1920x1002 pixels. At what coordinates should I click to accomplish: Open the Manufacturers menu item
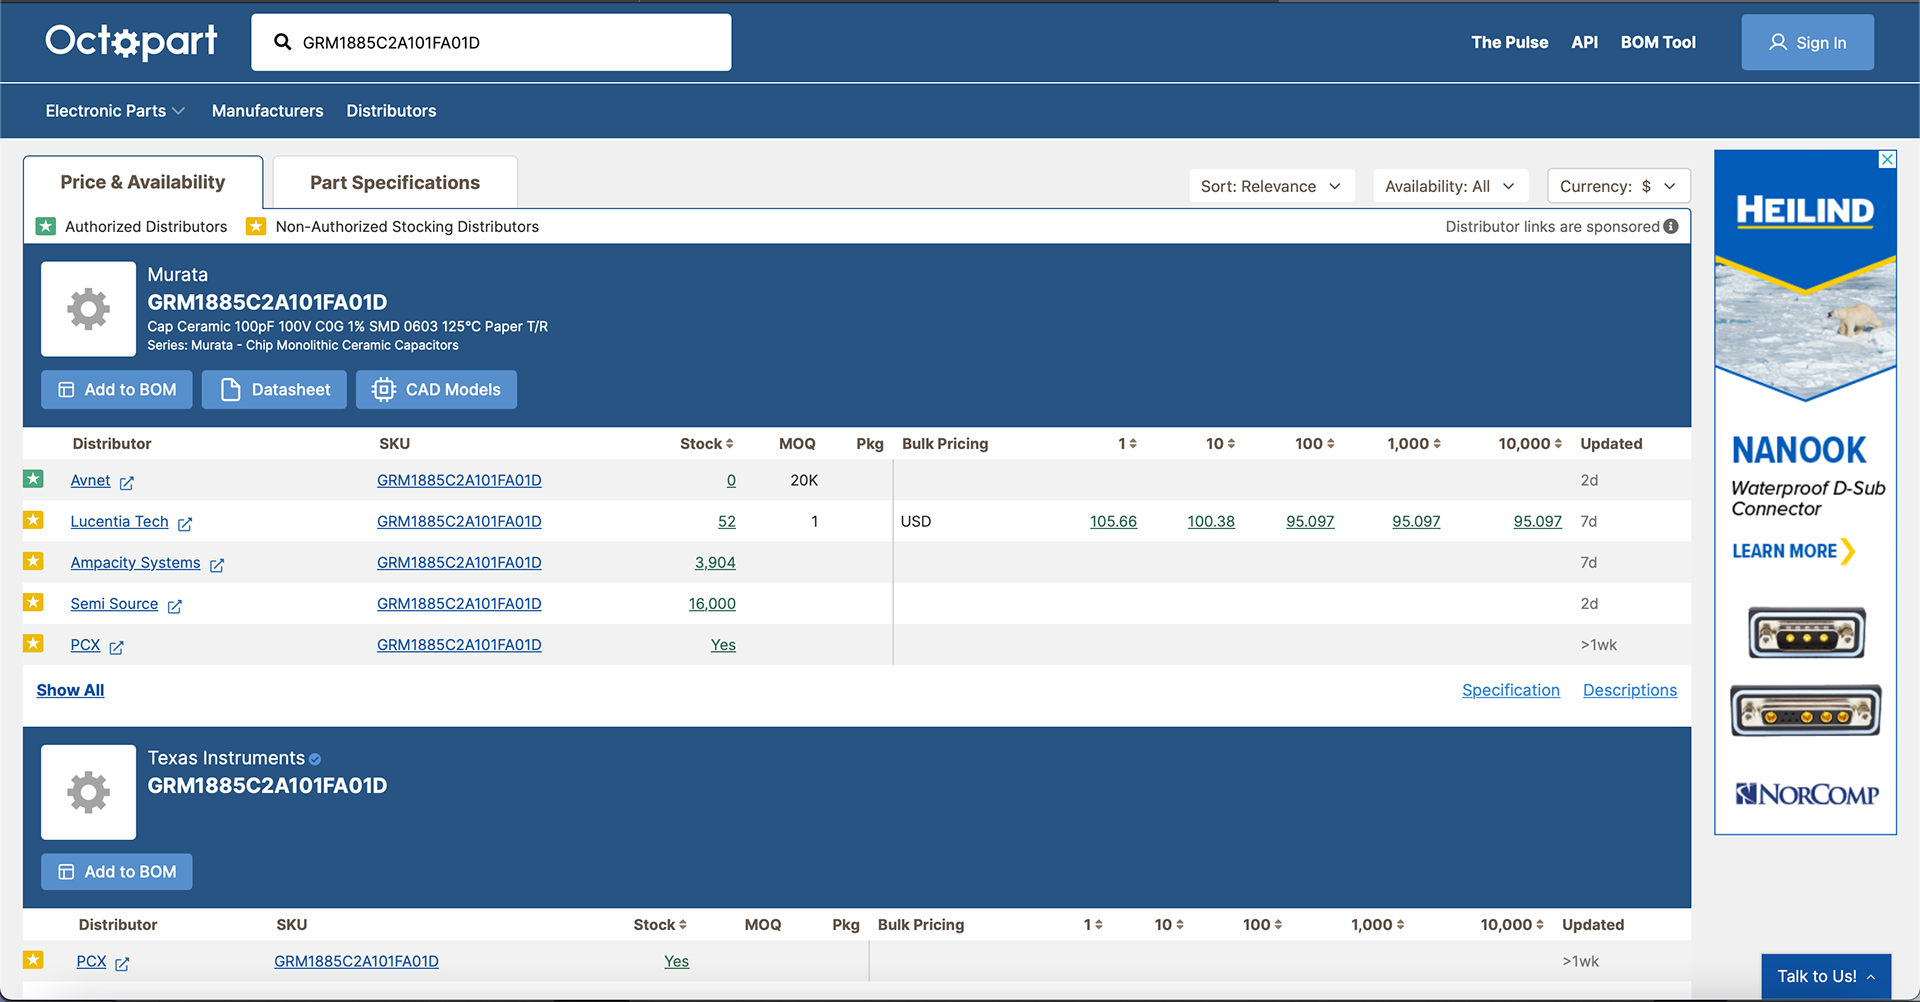[x=267, y=111]
